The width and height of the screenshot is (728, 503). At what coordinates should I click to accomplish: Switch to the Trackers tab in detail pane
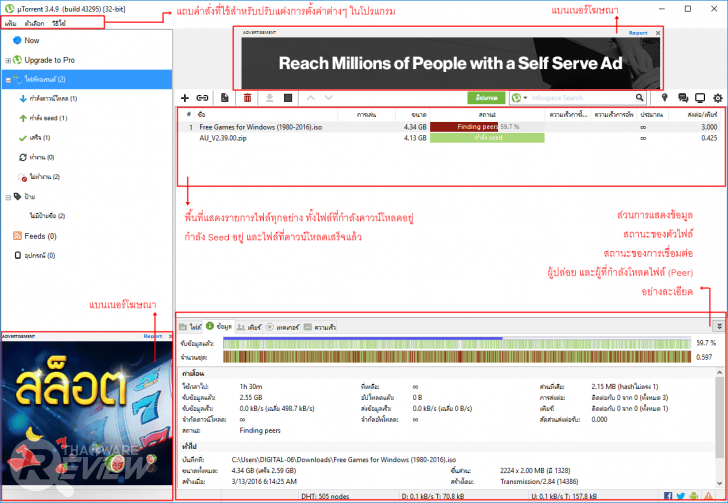click(282, 327)
